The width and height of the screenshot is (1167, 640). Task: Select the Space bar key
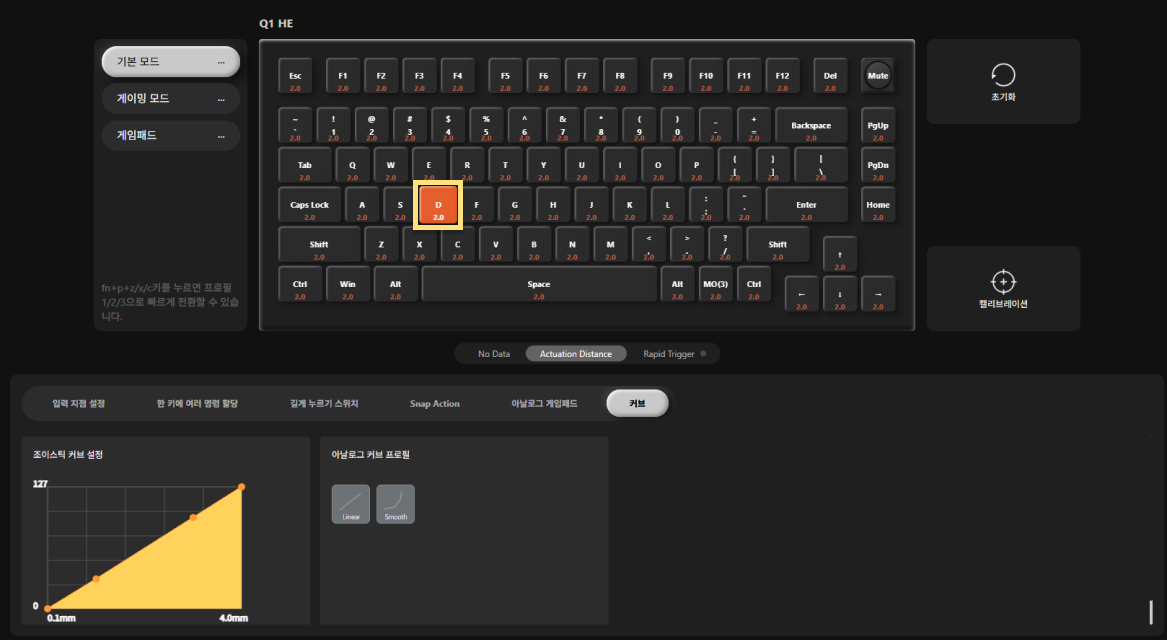pos(539,284)
